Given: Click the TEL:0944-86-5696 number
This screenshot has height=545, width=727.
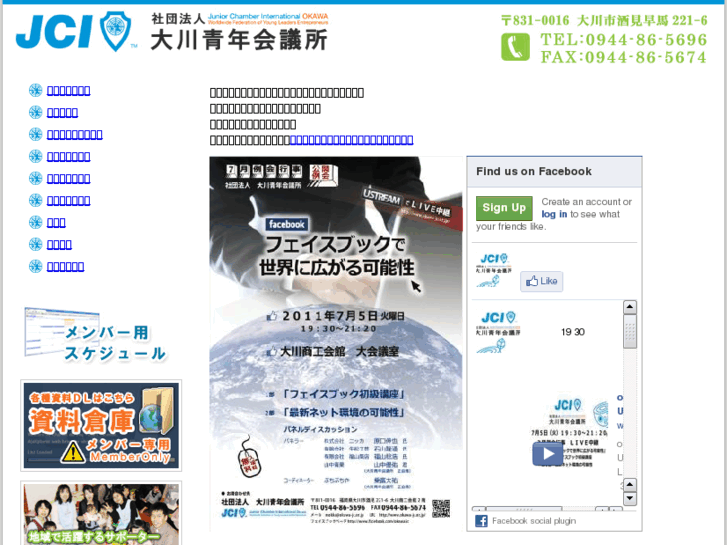Looking at the screenshot, I should click(624, 39).
